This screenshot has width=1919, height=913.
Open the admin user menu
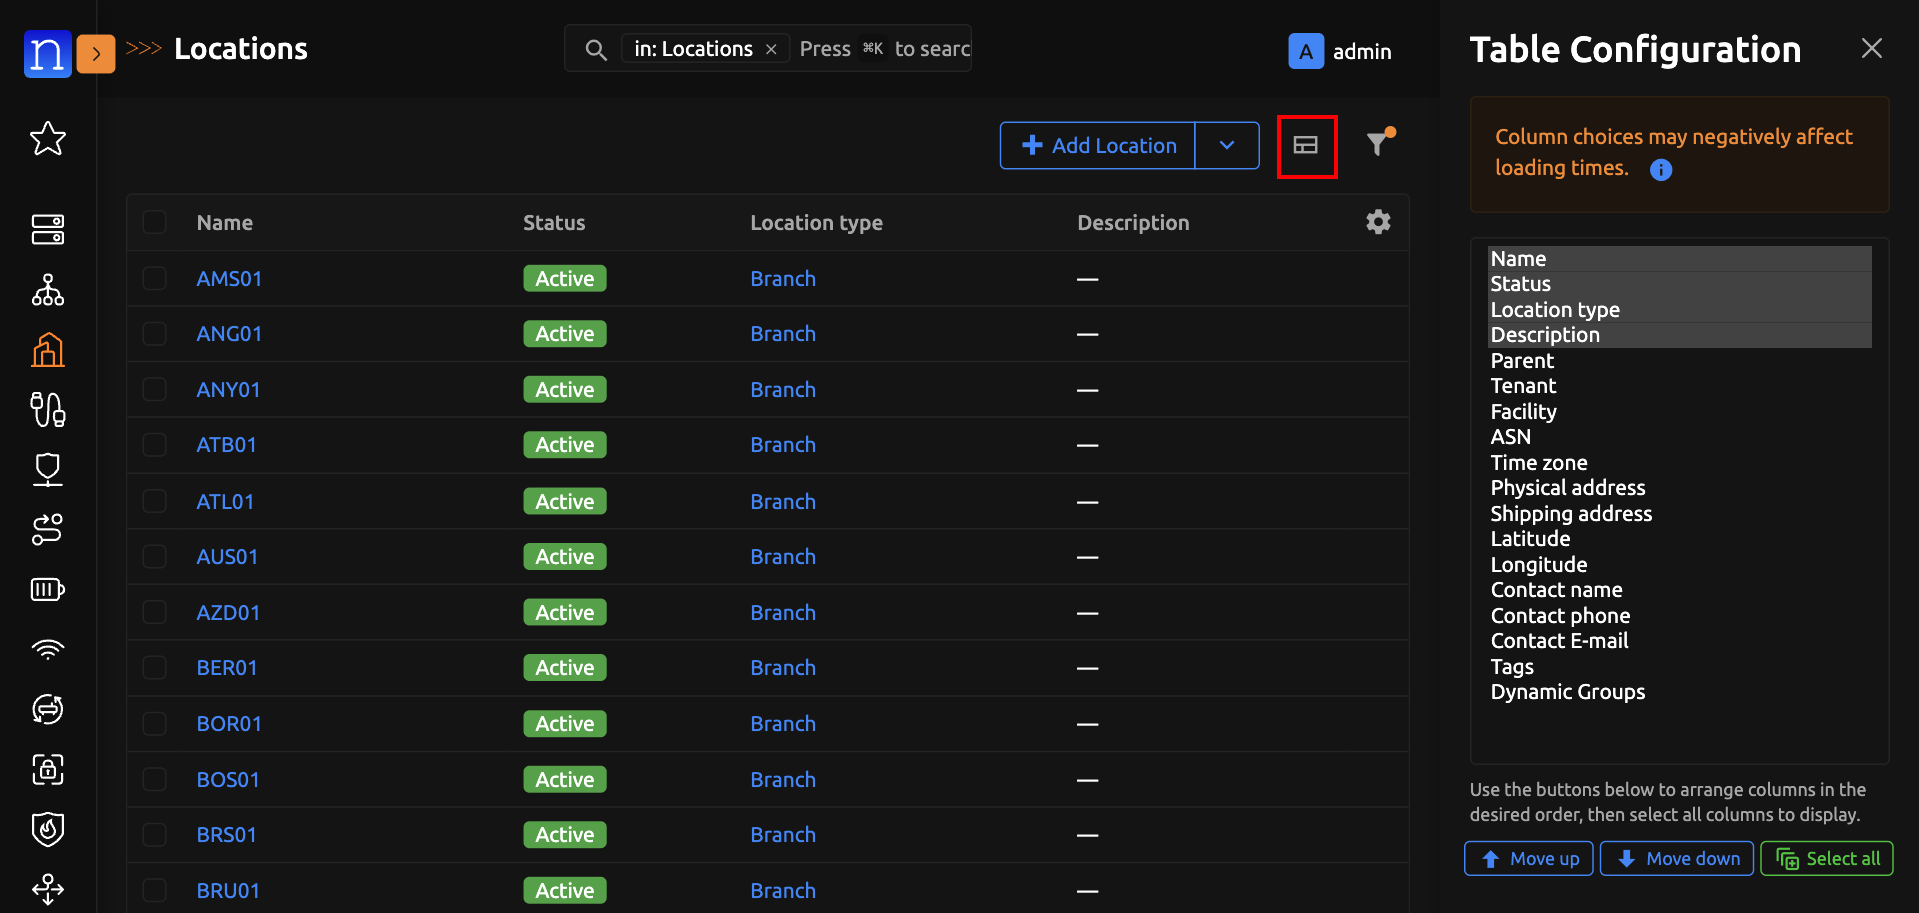(x=1340, y=51)
